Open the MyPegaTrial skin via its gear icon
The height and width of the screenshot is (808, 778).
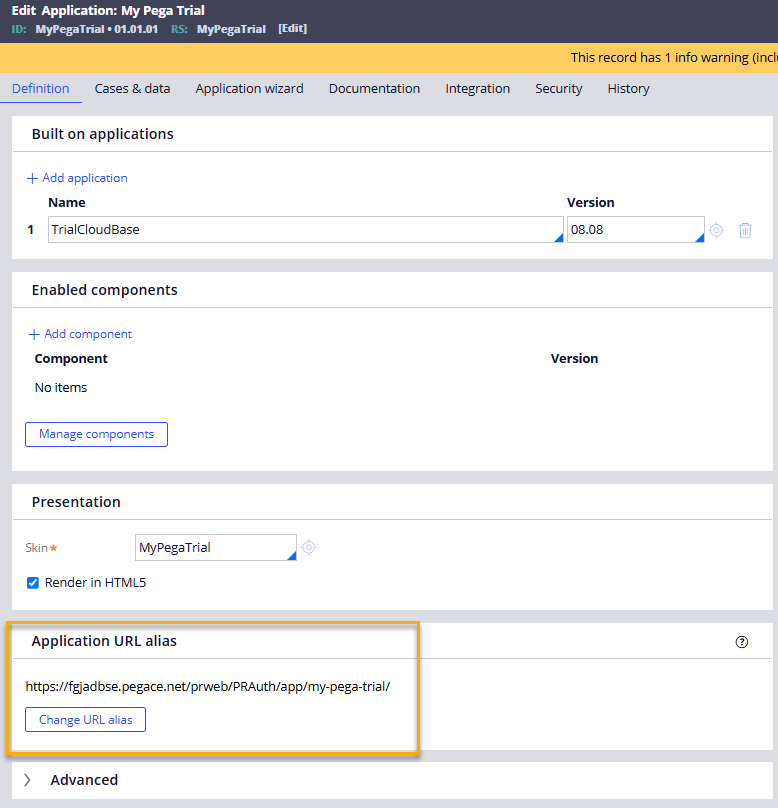point(308,547)
